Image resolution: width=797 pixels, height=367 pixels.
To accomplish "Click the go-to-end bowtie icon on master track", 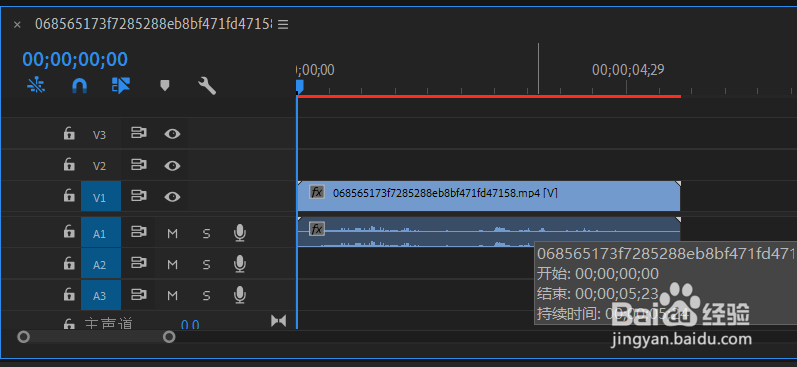I will 279,321.
